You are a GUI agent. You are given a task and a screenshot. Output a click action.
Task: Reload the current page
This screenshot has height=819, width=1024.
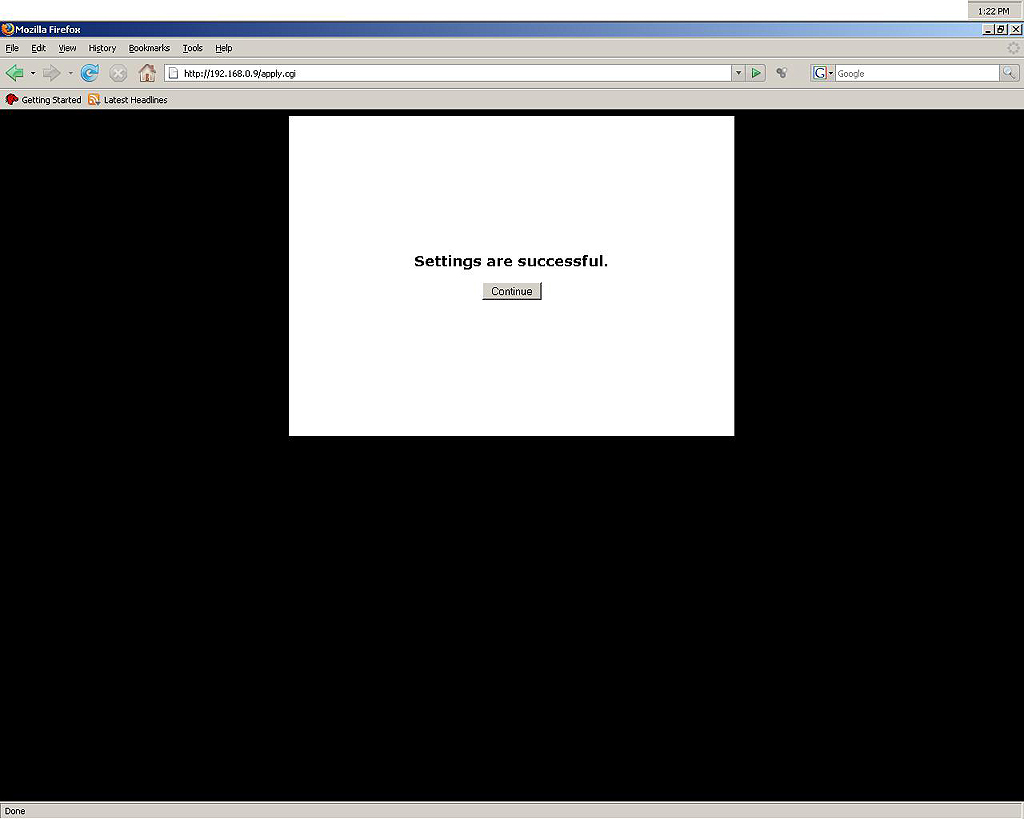click(x=90, y=73)
